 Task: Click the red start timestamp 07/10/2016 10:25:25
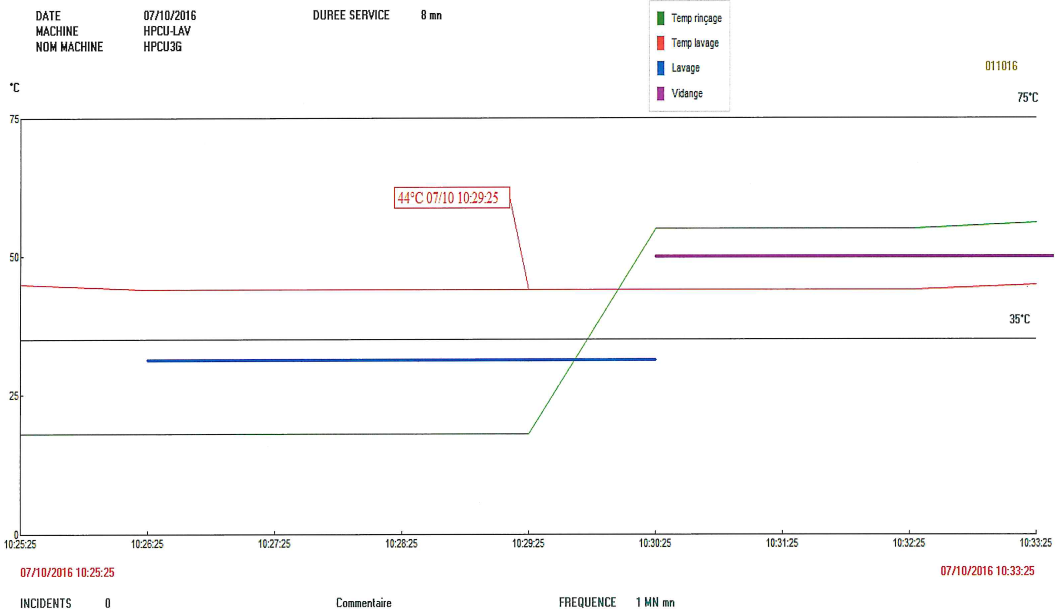point(67,573)
